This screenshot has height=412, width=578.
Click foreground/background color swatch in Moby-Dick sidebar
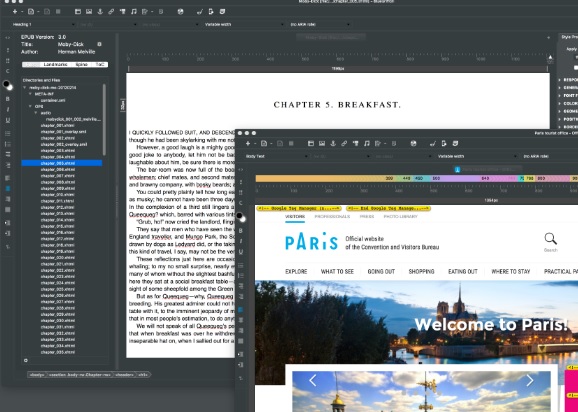click(8, 85)
